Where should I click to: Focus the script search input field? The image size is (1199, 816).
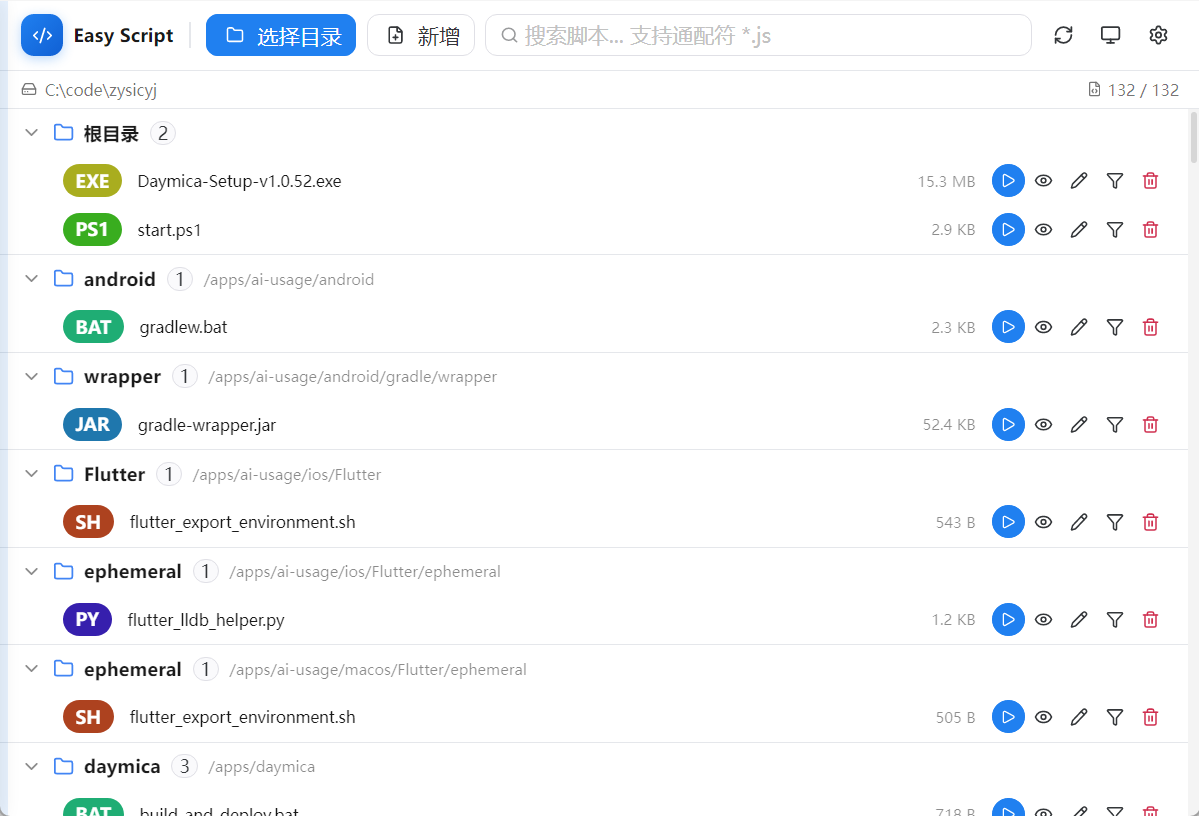759,35
